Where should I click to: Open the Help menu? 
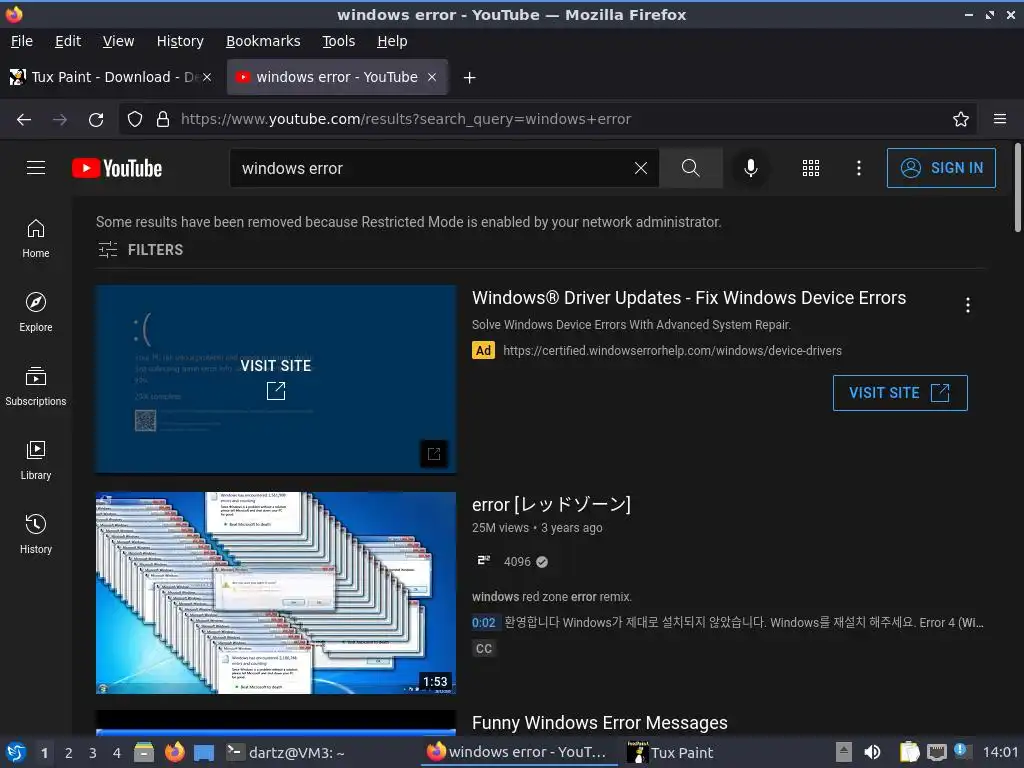[392, 41]
